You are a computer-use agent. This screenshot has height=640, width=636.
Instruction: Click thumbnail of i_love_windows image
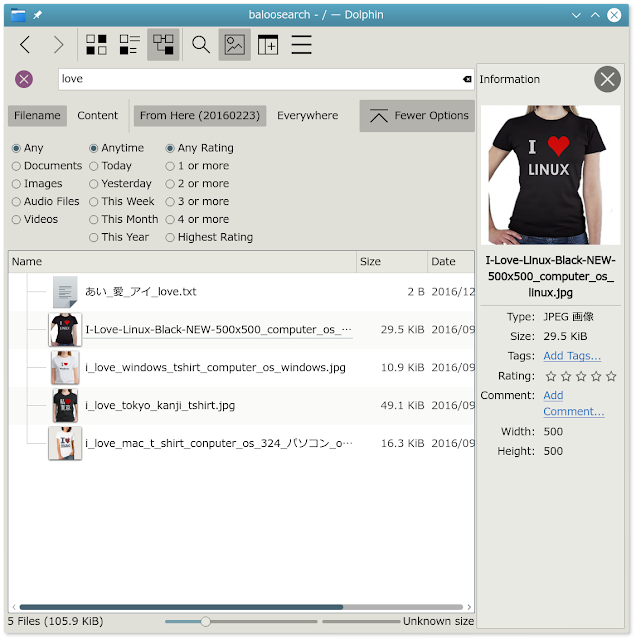[65, 367]
